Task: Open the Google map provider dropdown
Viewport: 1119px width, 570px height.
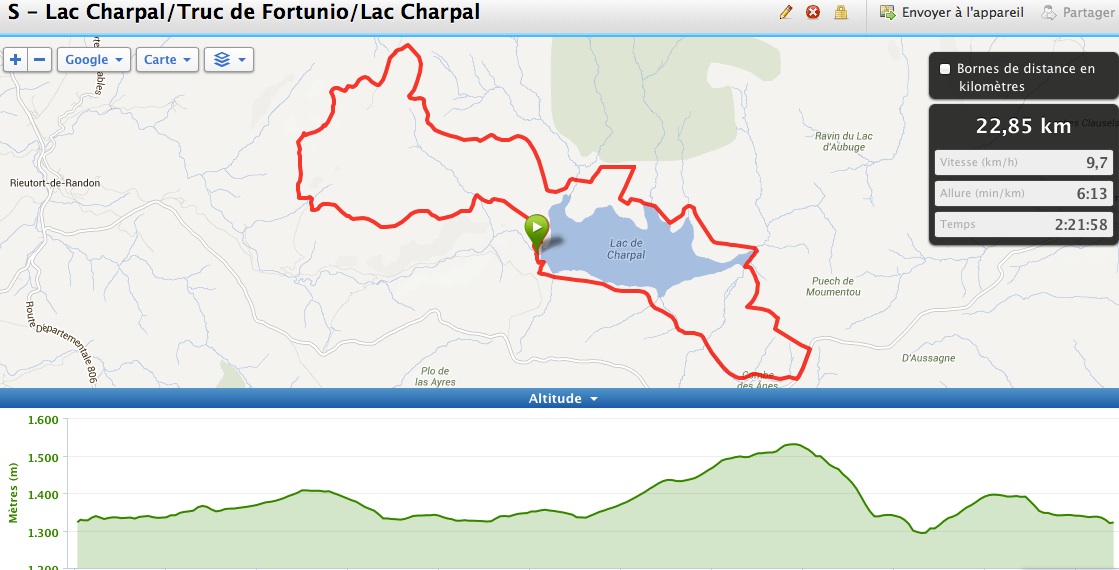Action: tap(93, 60)
